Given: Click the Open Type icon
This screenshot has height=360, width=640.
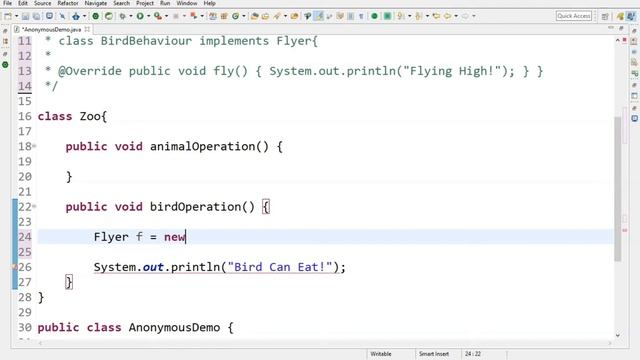Looking at the screenshot, I should [254, 16].
